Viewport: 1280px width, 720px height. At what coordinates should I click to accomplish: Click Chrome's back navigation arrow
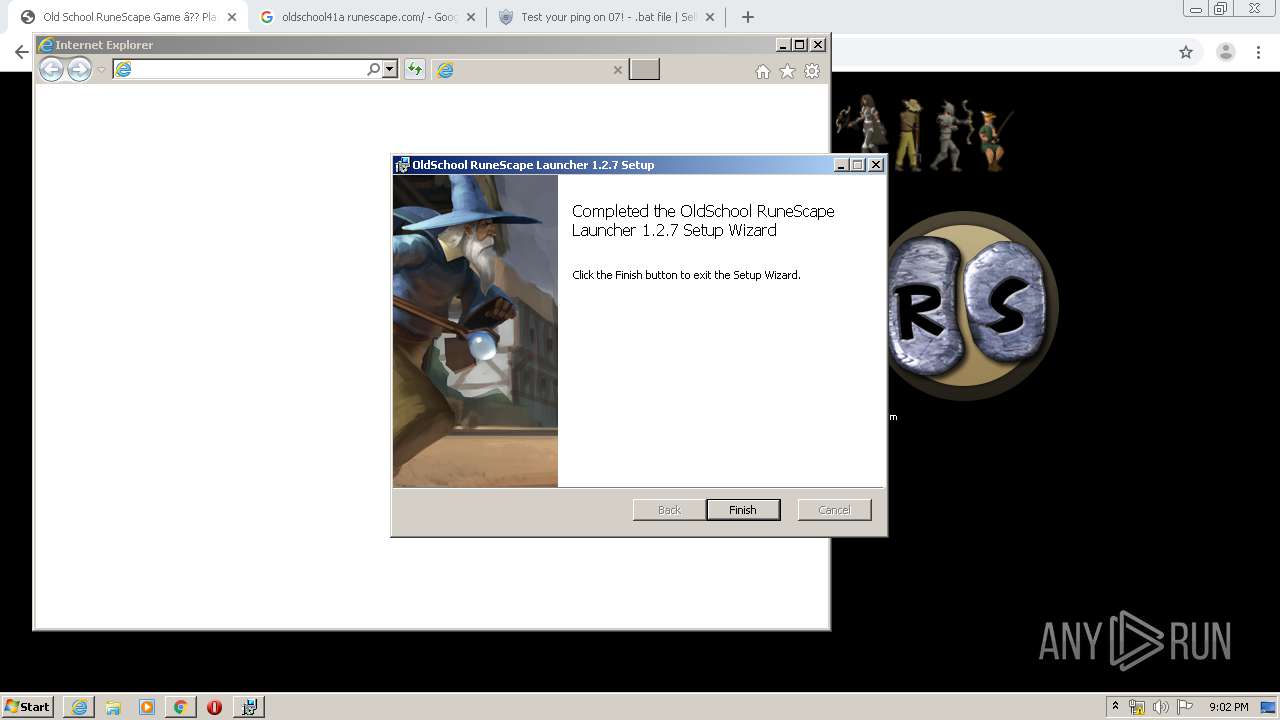click(21, 52)
